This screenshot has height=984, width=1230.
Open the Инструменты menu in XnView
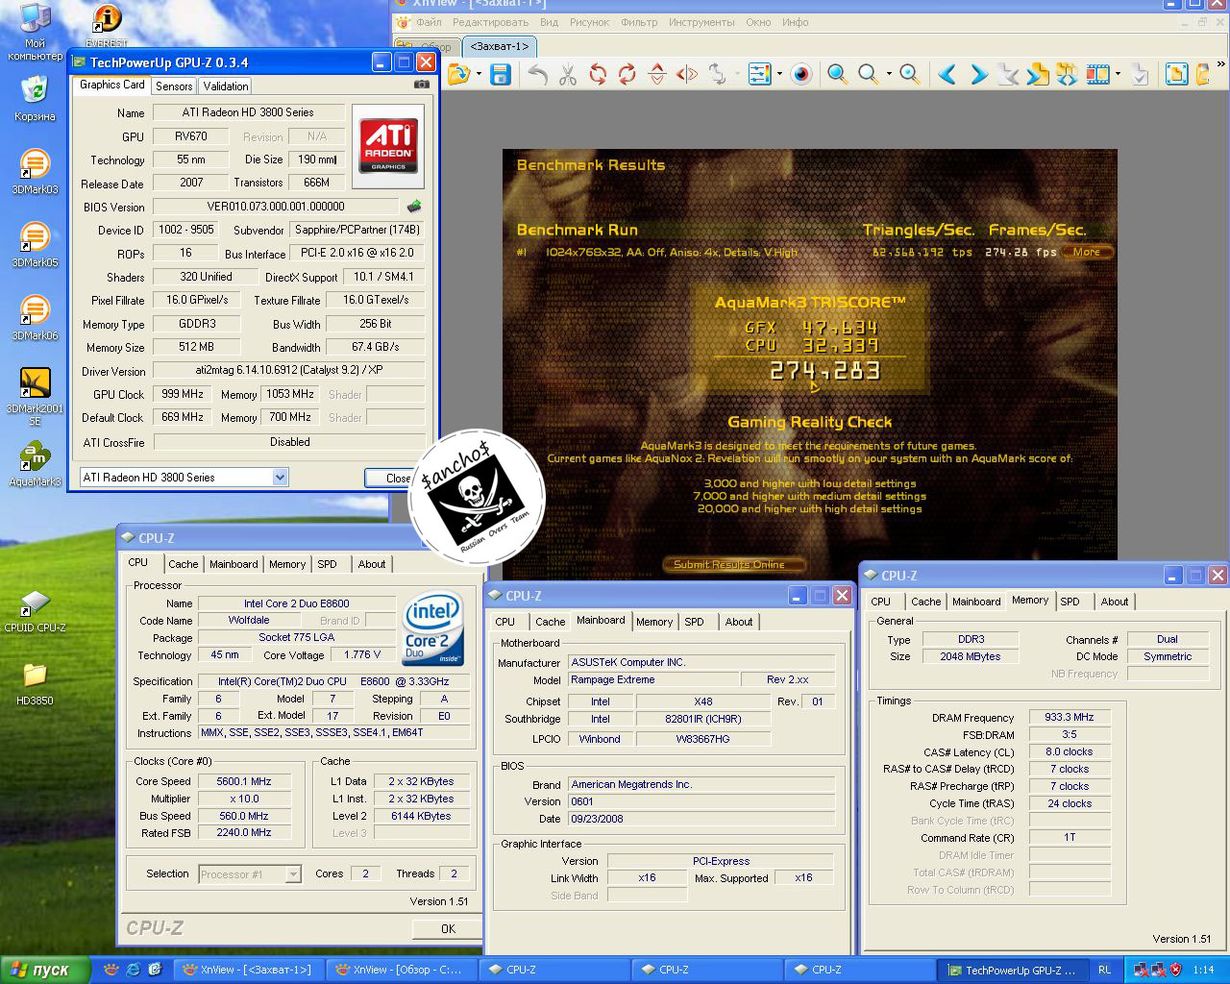coord(701,22)
